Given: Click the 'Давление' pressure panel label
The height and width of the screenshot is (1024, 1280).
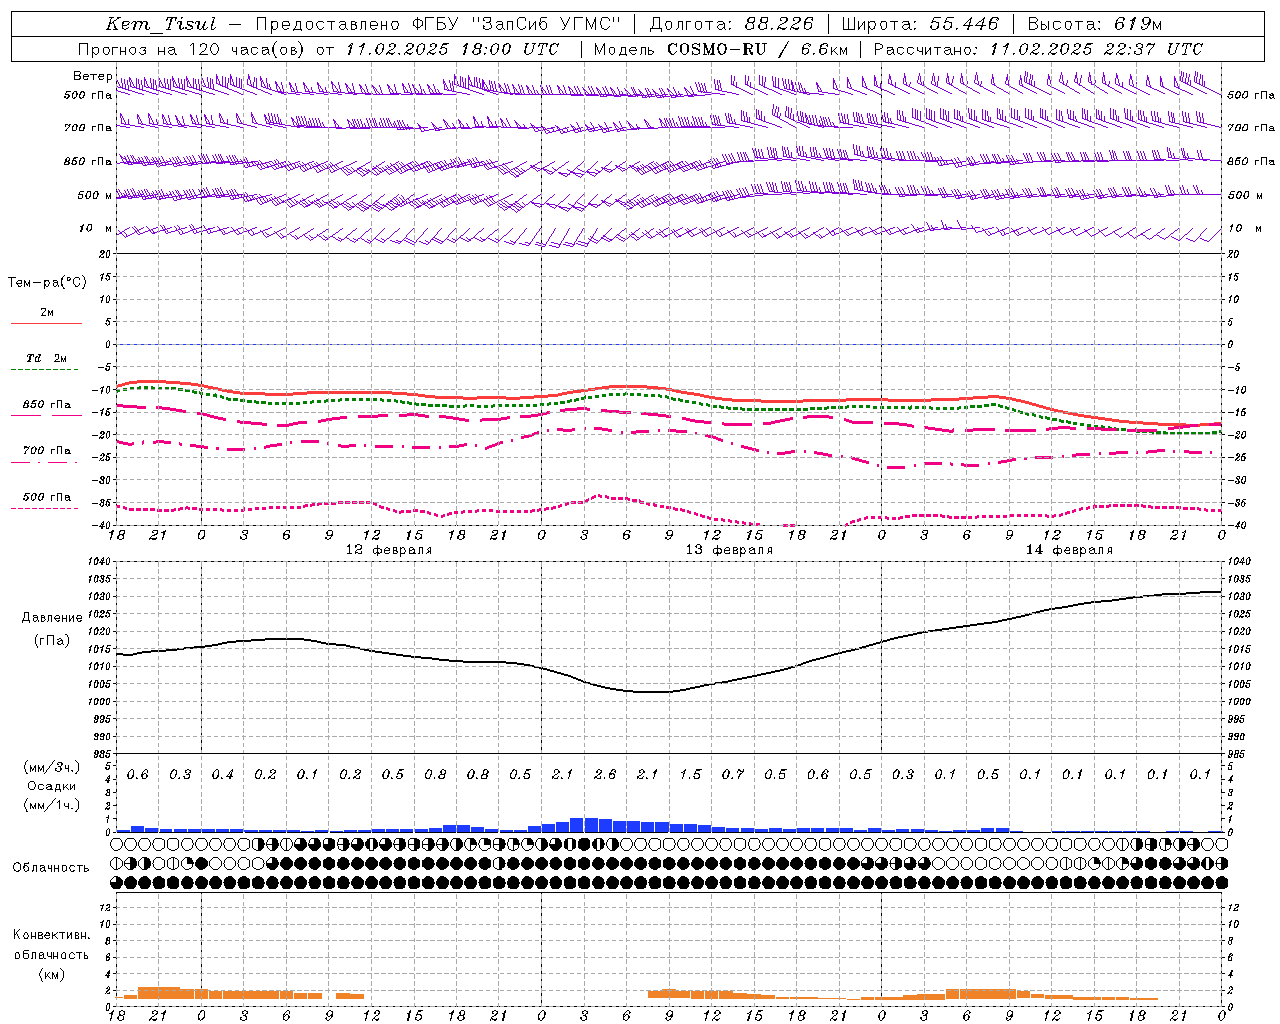Looking at the screenshot, I should [x=52, y=618].
